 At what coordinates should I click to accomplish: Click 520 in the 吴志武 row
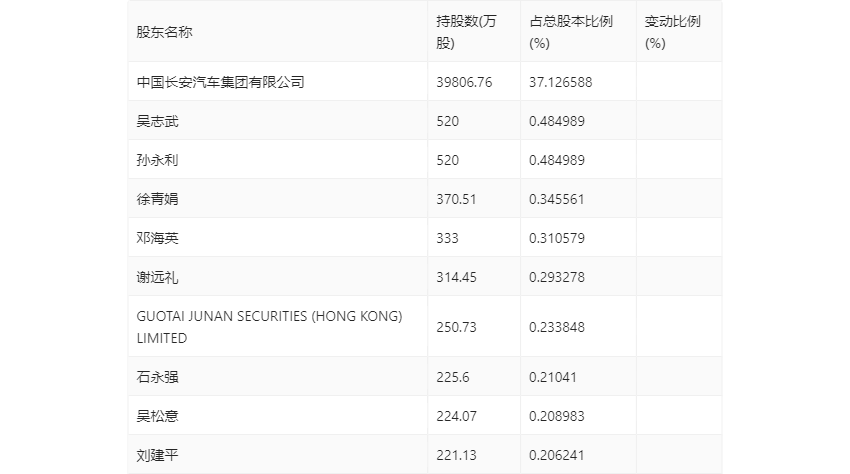[x=447, y=121]
